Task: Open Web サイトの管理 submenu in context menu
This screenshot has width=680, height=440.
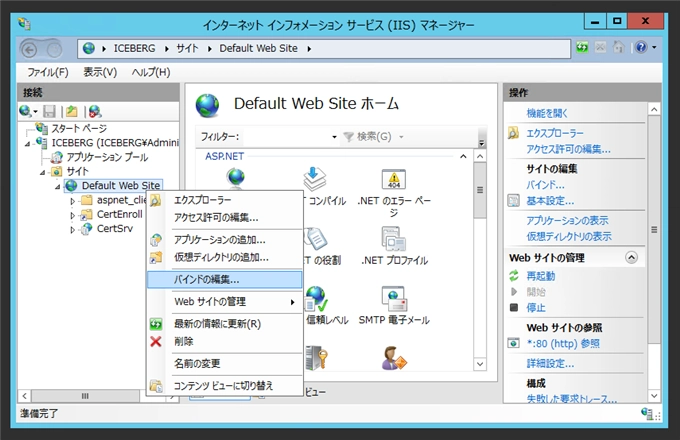Action: [225, 302]
